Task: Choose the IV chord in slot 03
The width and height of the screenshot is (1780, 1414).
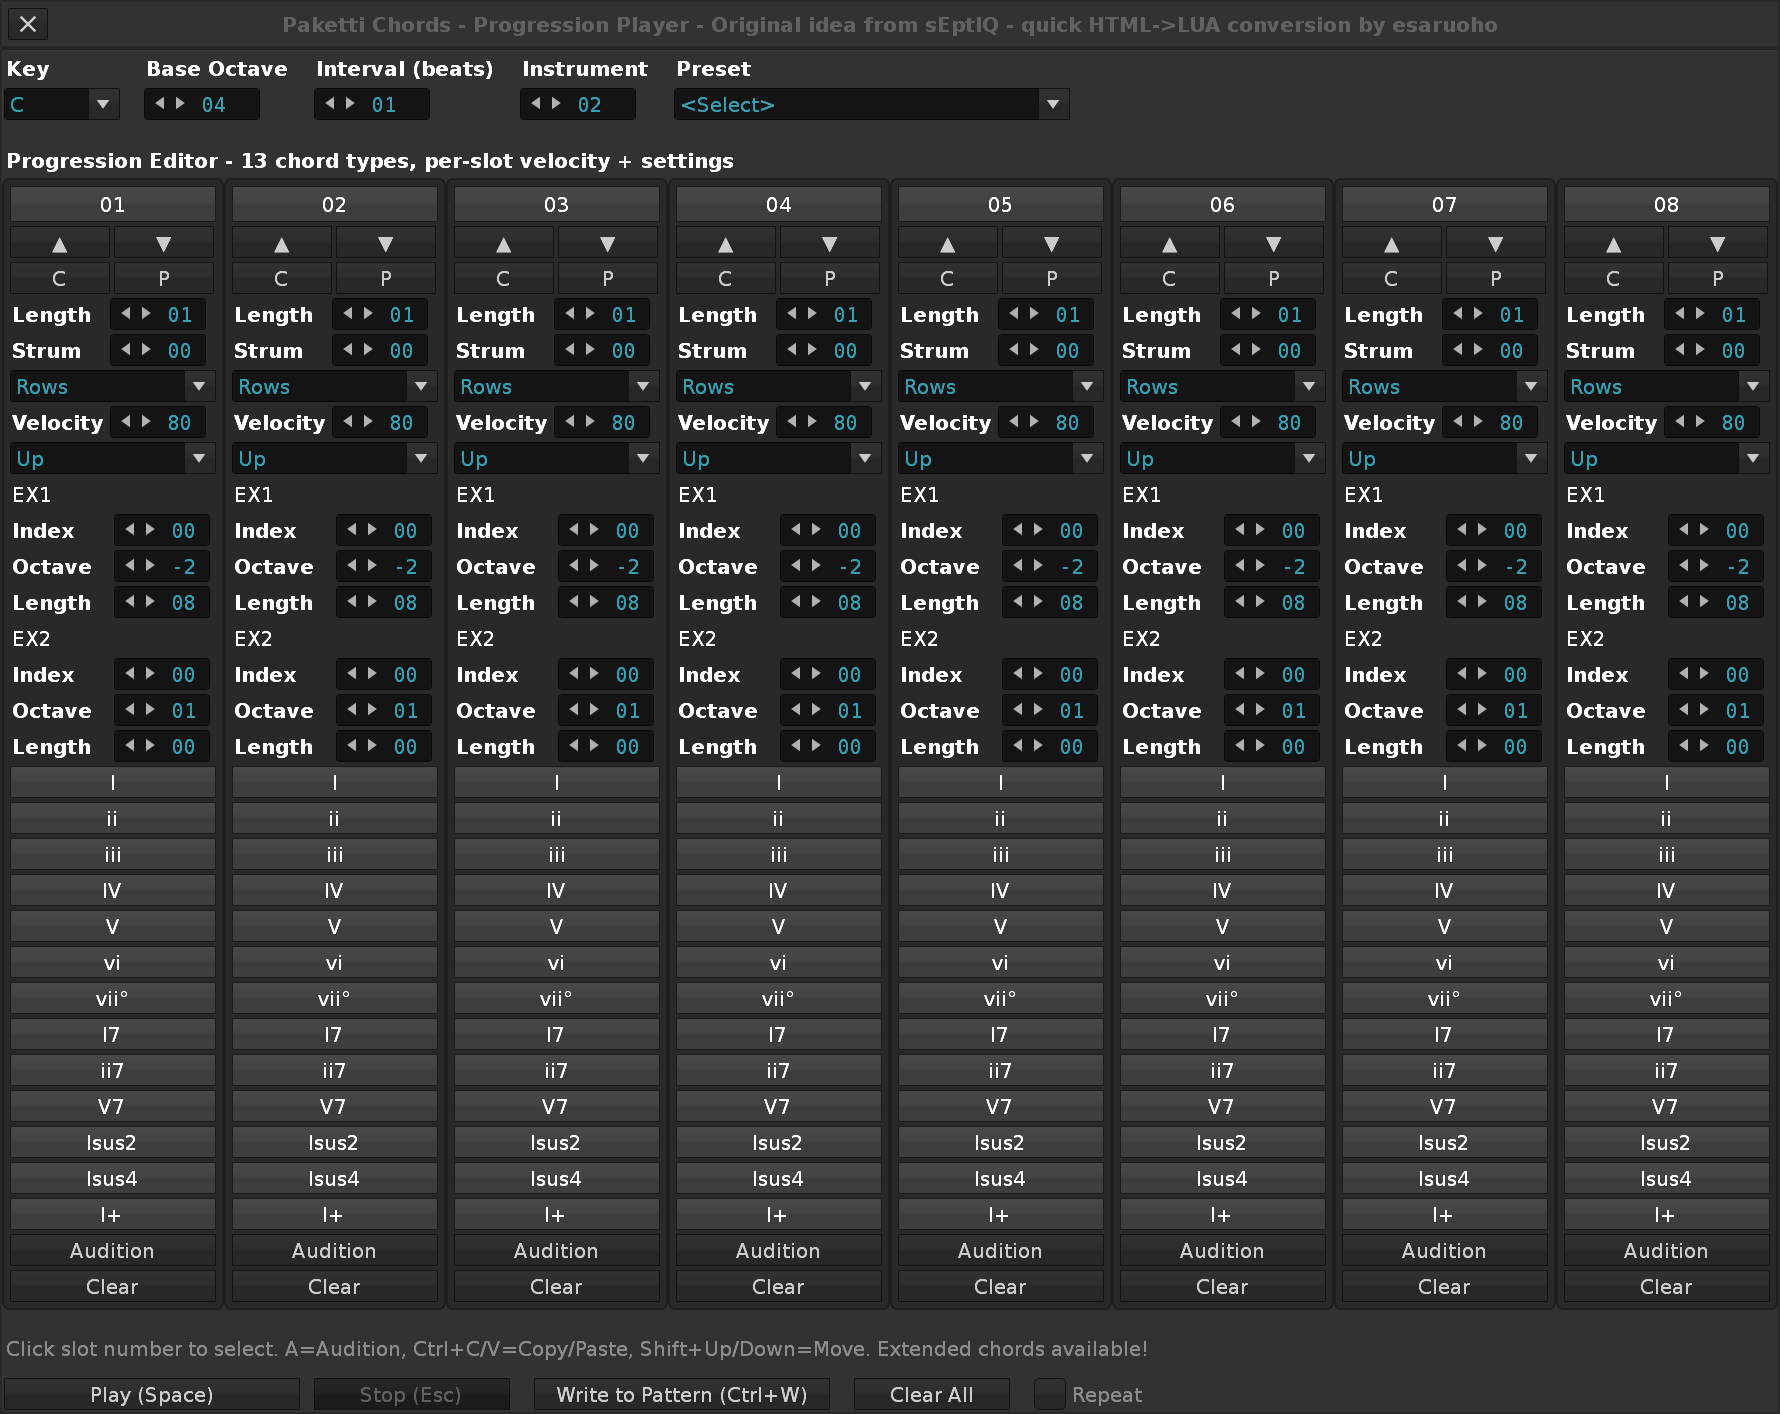Action: pyautogui.click(x=556, y=890)
